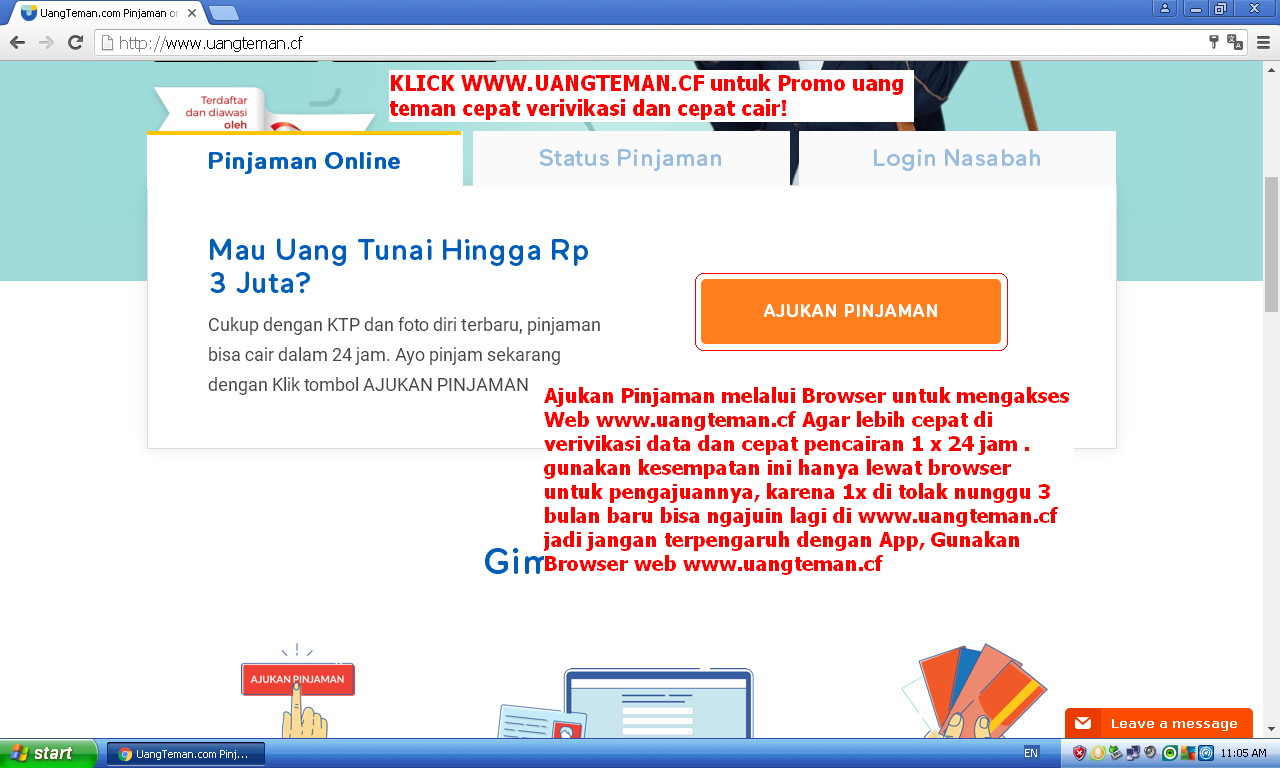1280x768 pixels.
Task: Click the red Ajukan Pinjaman melalui Browser notice
Action: (x=808, y=480)
